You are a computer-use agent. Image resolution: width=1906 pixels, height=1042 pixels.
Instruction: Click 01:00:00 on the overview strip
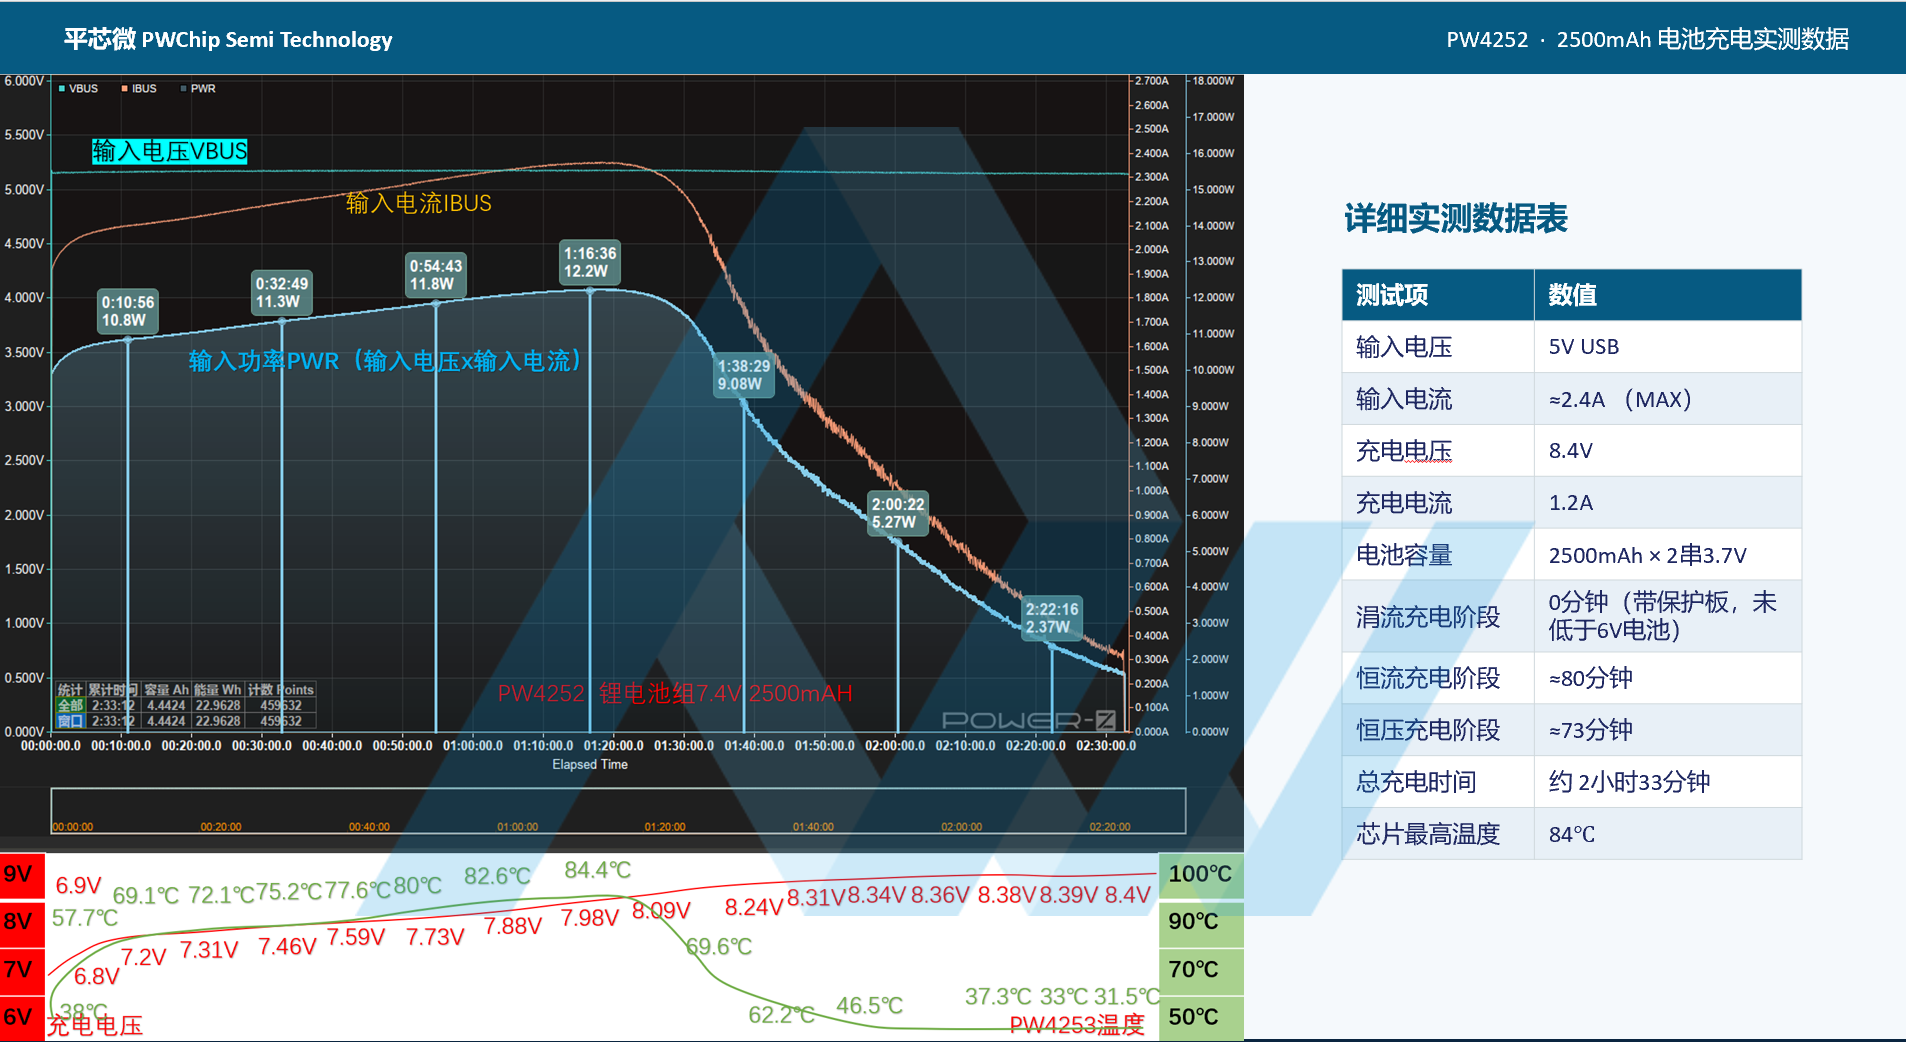(x=517, y=827)
